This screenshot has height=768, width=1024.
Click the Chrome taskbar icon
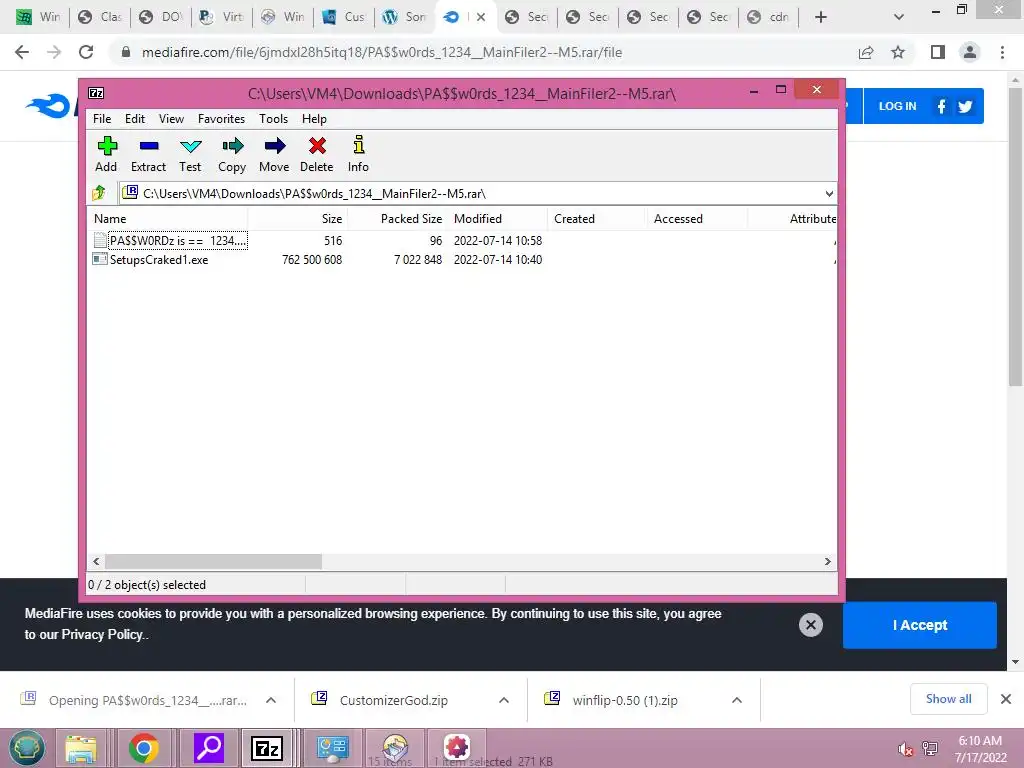pyautogui.click(x=144, y=748)
